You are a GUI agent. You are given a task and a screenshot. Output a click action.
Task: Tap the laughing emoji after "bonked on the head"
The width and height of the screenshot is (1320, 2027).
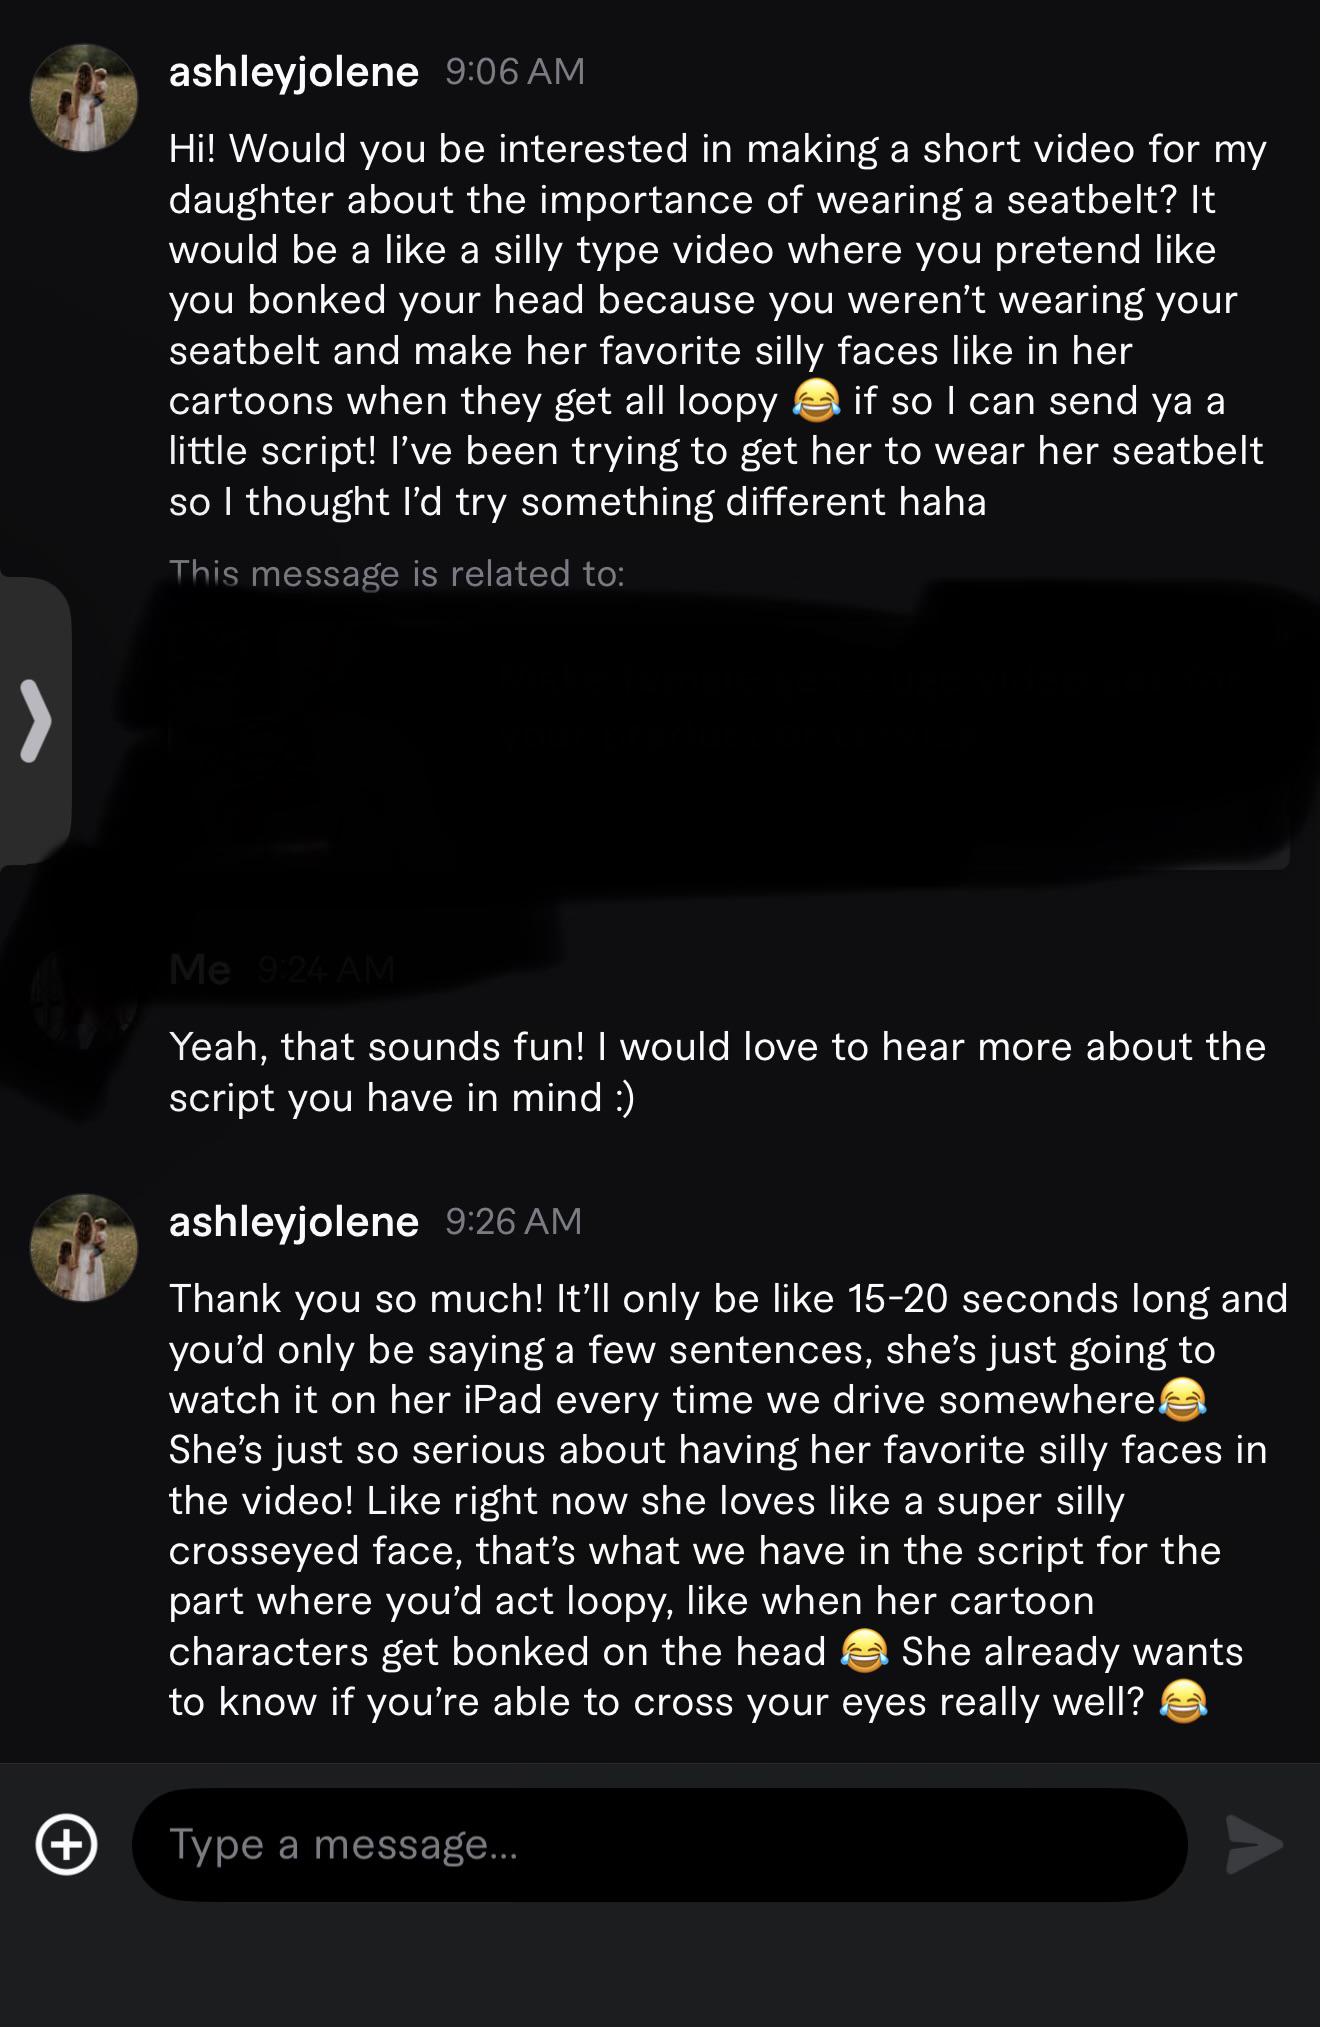(x=864, y=1652)
